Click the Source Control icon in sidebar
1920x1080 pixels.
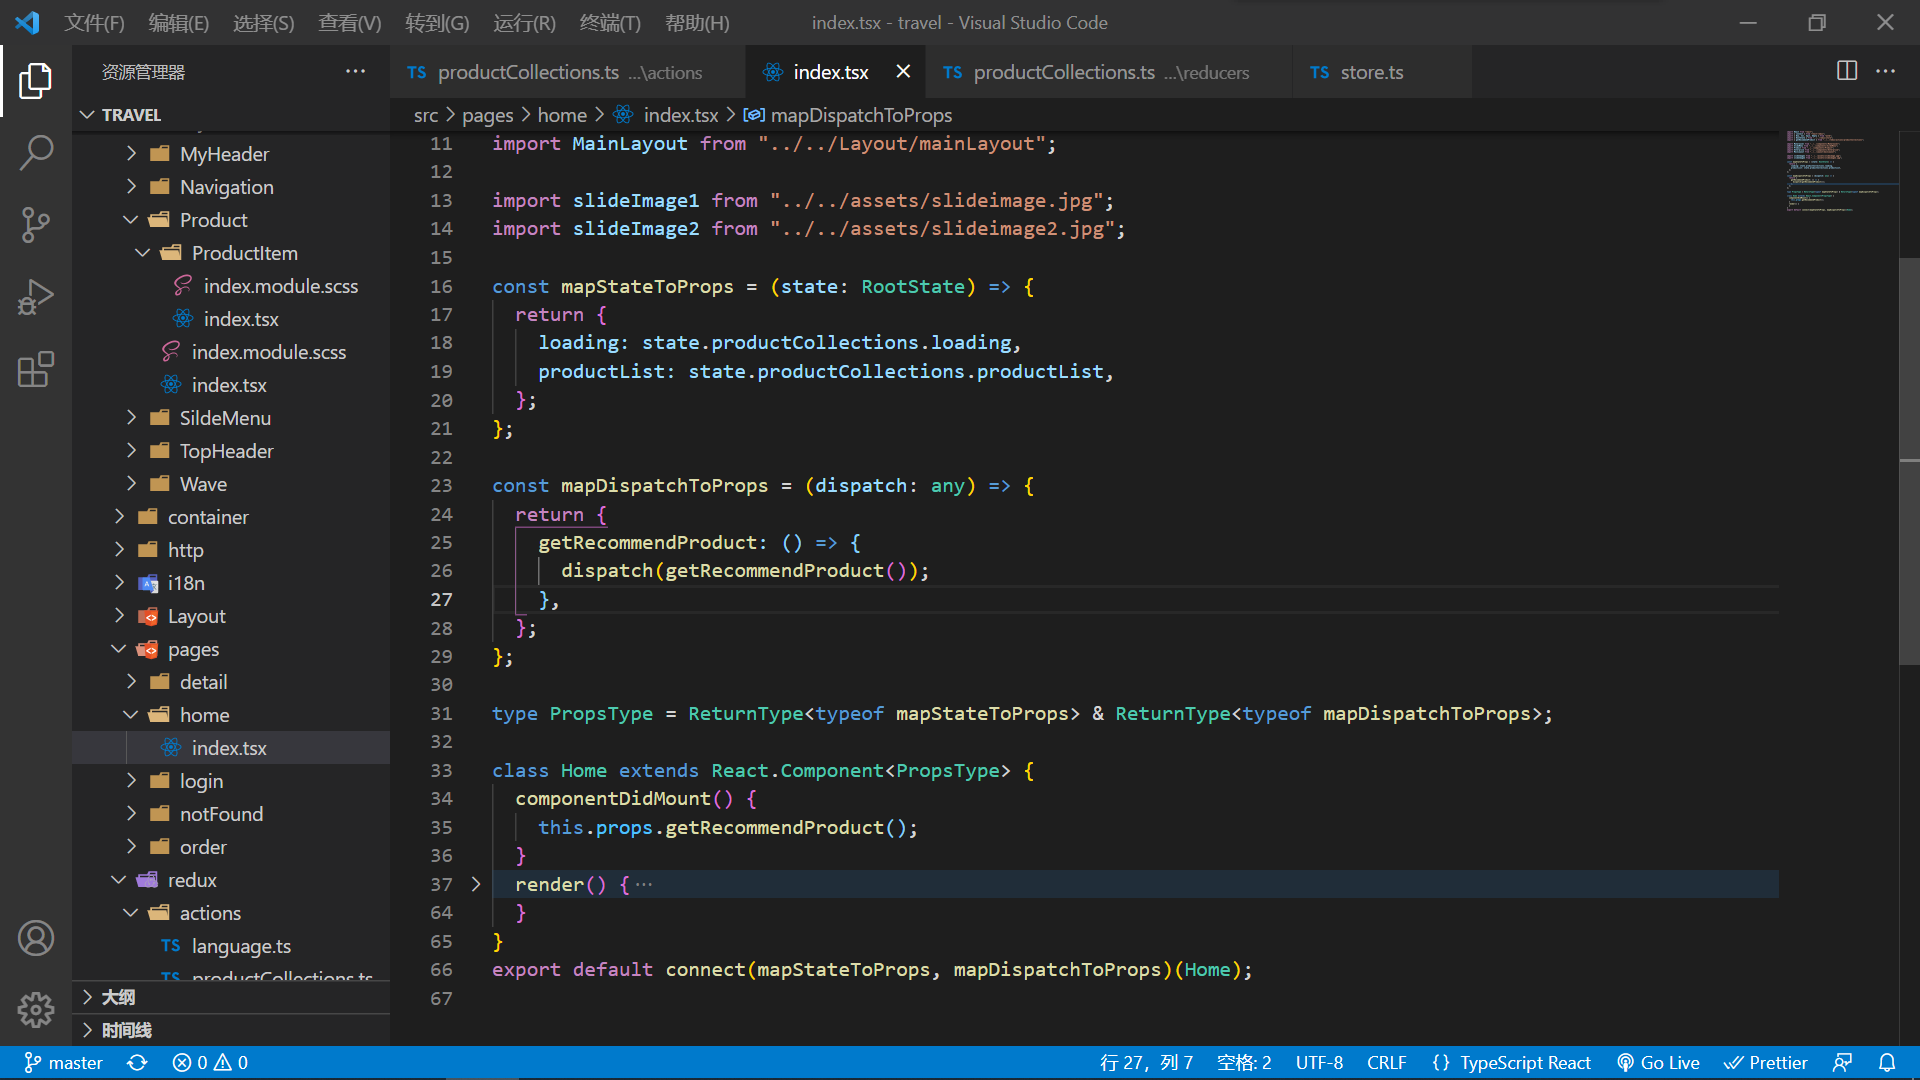(x=36, y=224)
